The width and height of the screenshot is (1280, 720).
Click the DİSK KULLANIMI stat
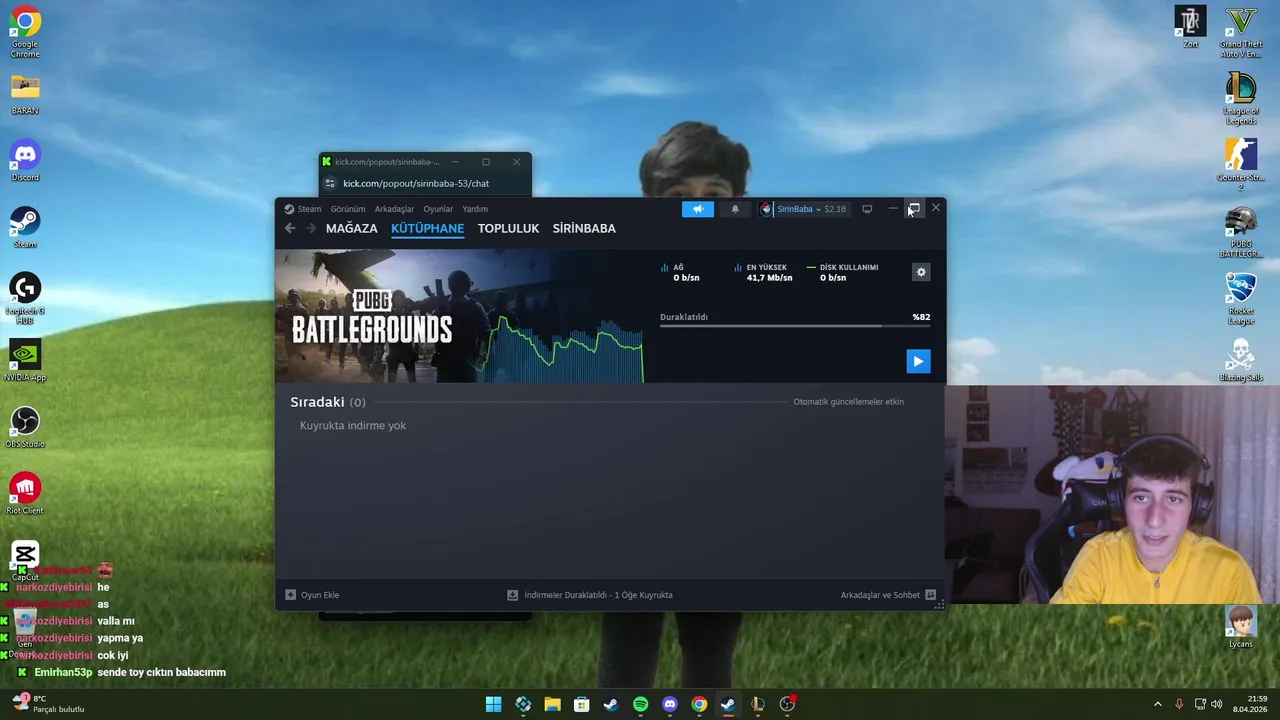[843, 273]
